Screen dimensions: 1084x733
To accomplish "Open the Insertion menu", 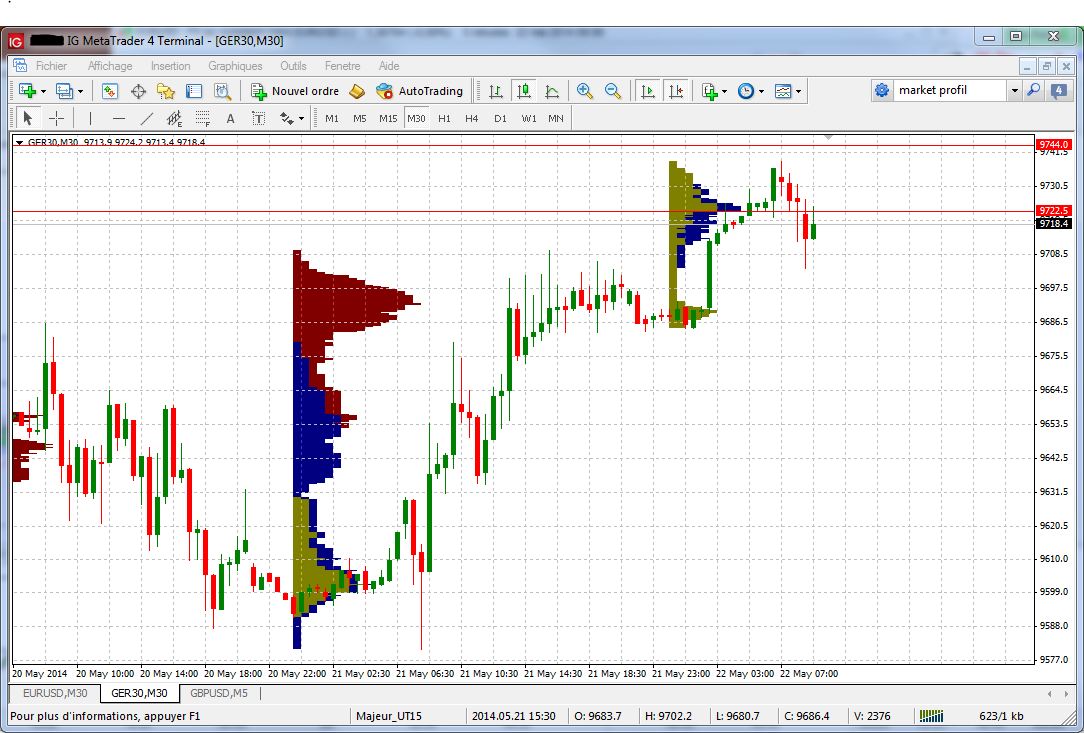I will (x=171, y=66).
